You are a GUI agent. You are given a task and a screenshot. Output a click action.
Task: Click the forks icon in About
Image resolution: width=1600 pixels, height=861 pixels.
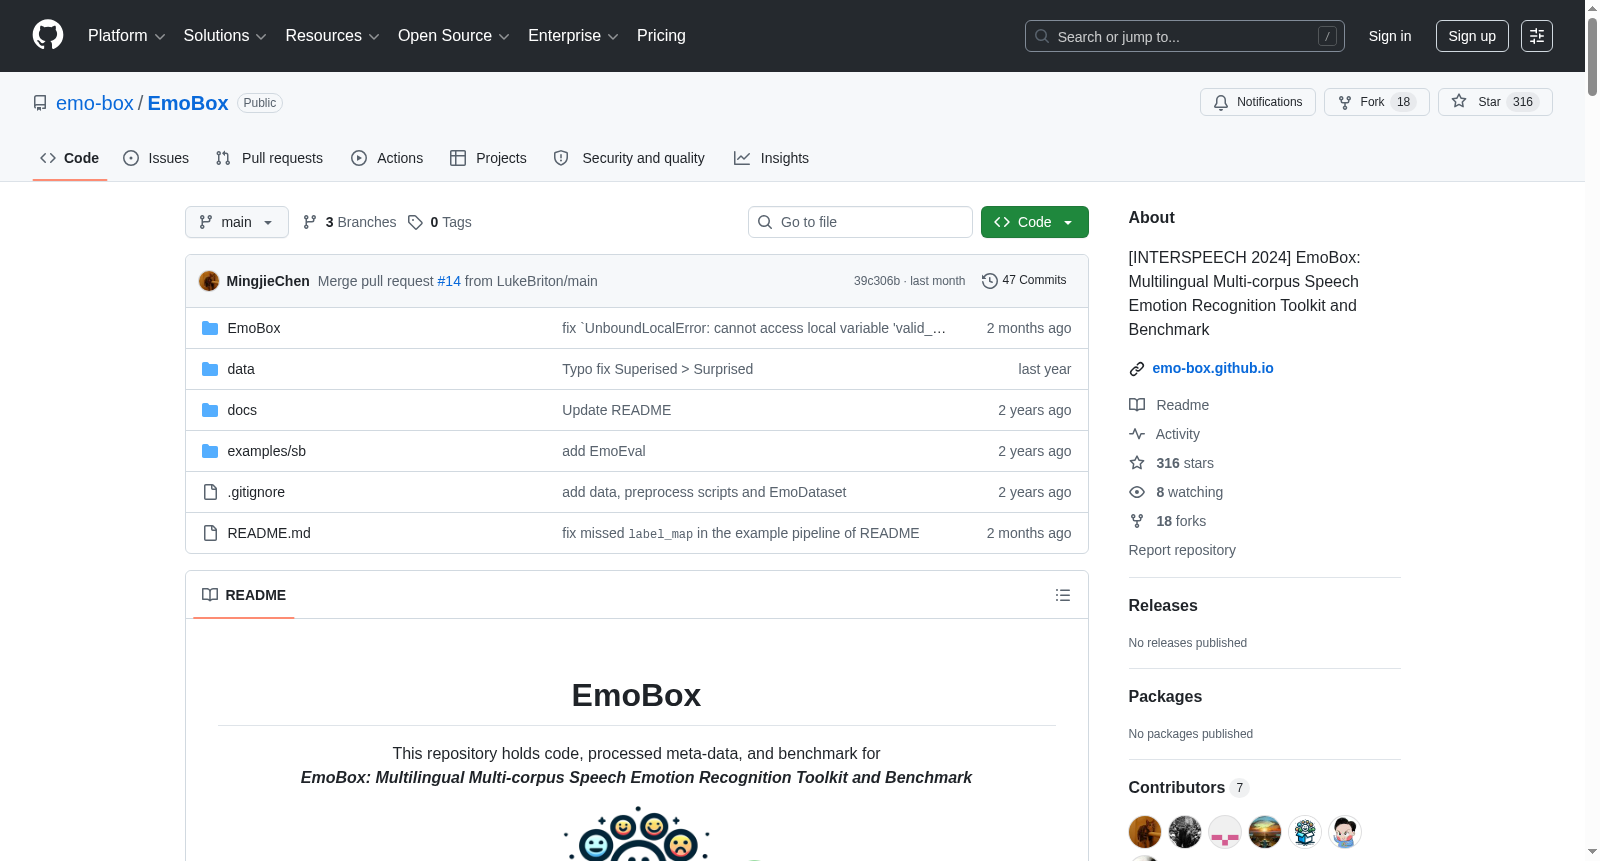[1137, 521]
